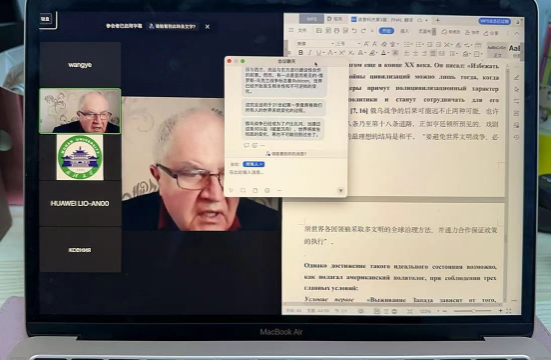Image resolution: width=552 pixels, height=360 pixels.
Task: Select the blue Home ribbon tab
Action: tap(386, 31)
